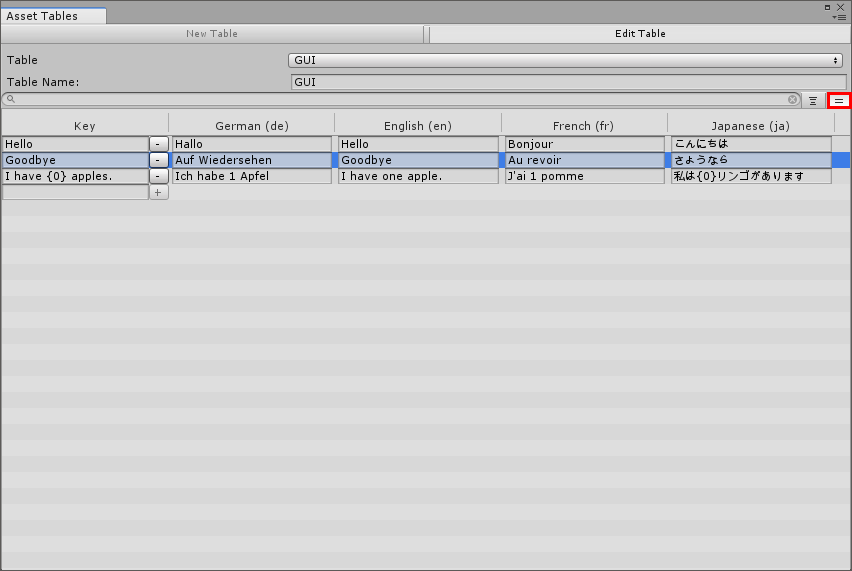Image resolution: width=852 pixels, height=571 pixels.
Task: Edit German cell 'Auf Wiedersehen'
Action: point(252,160)
